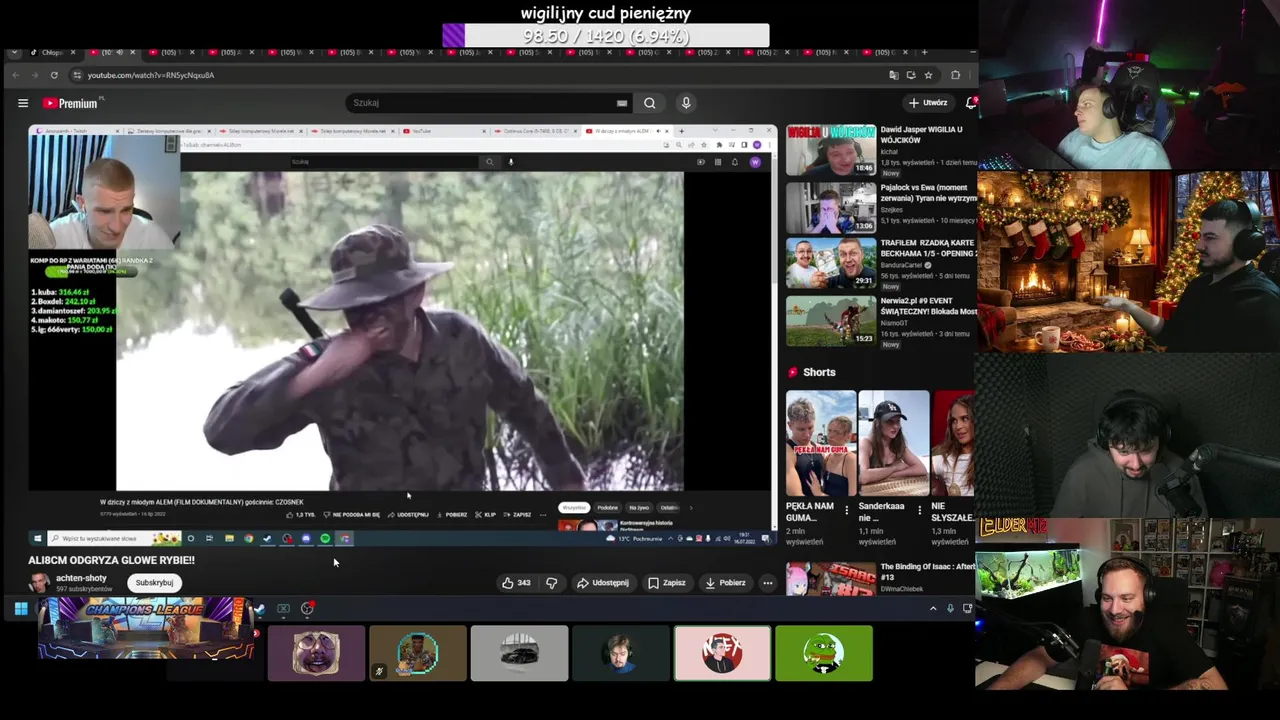Bookmark this page with star icon

tap(928, 75)
